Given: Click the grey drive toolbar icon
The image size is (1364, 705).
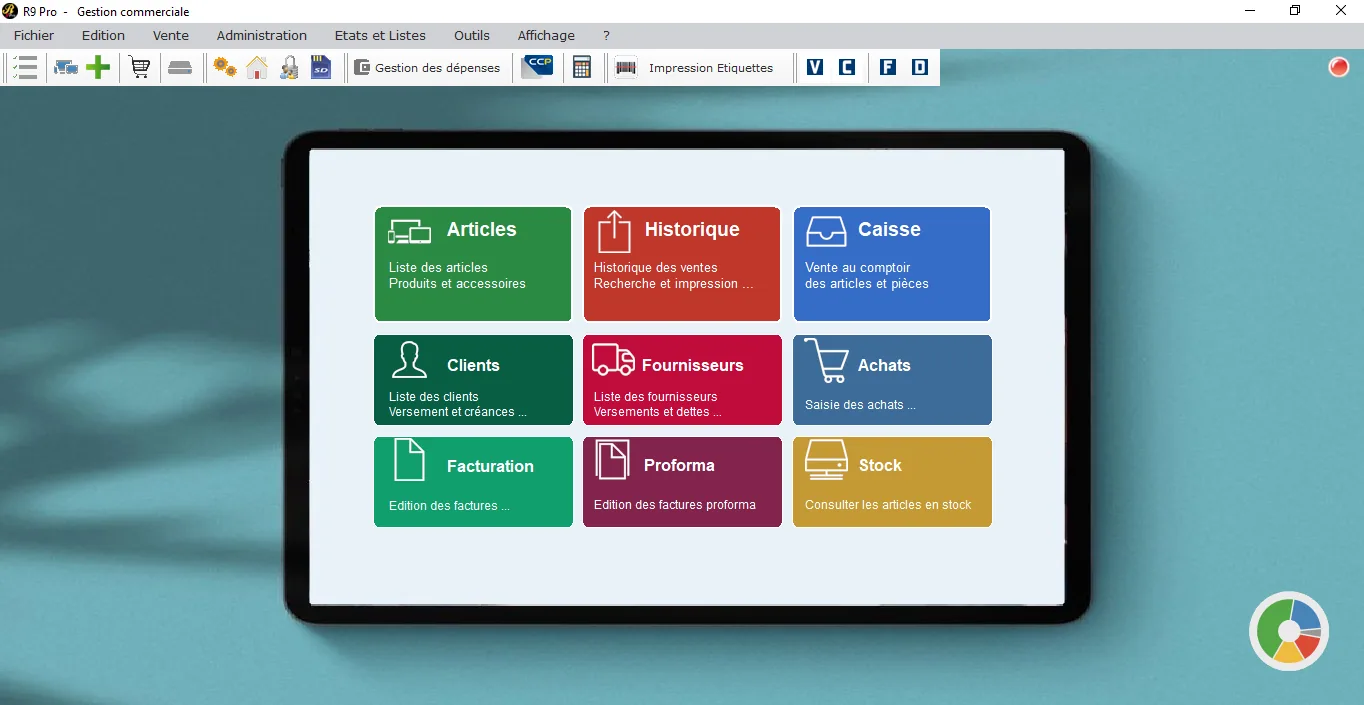Looking at the screenshot, I should 180,68.
